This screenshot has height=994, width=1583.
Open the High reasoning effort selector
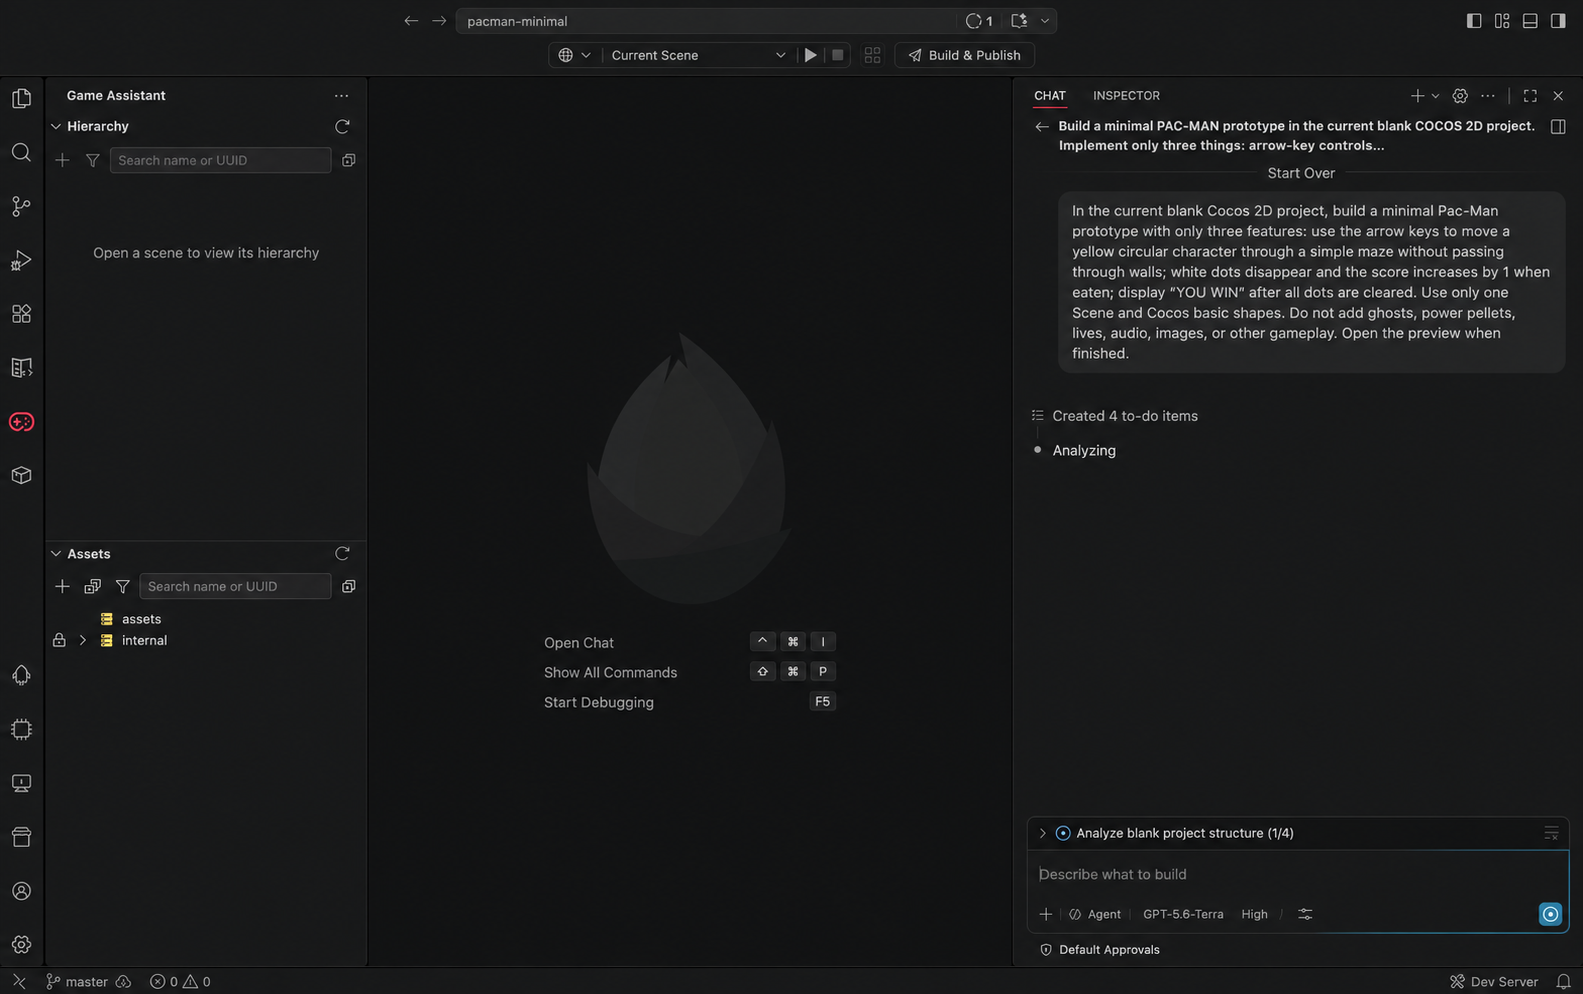click(1254, 914)
